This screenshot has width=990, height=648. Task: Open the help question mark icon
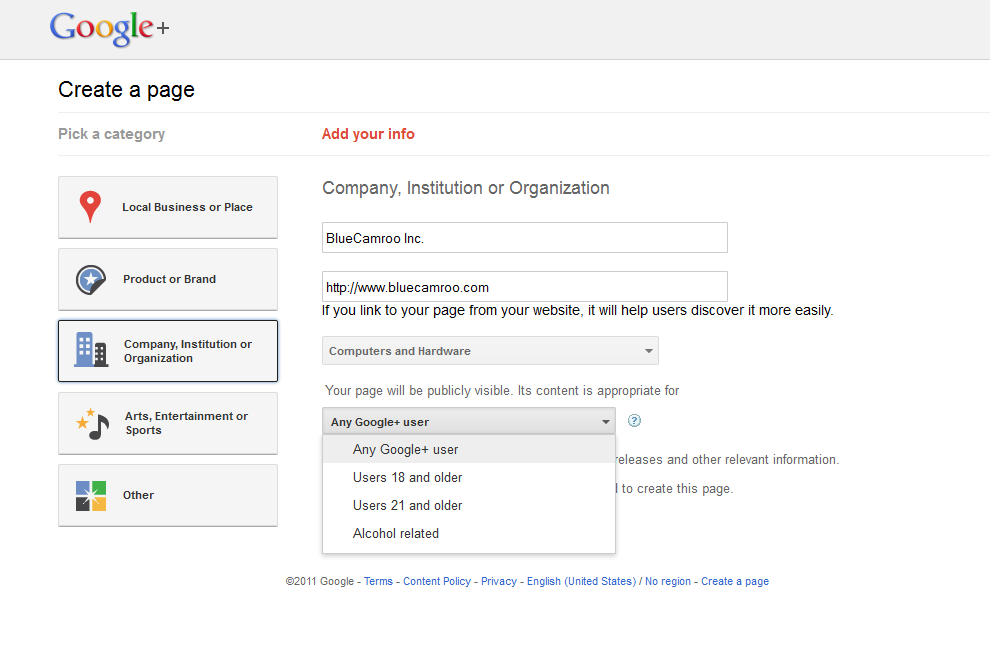tap(635, 421)
